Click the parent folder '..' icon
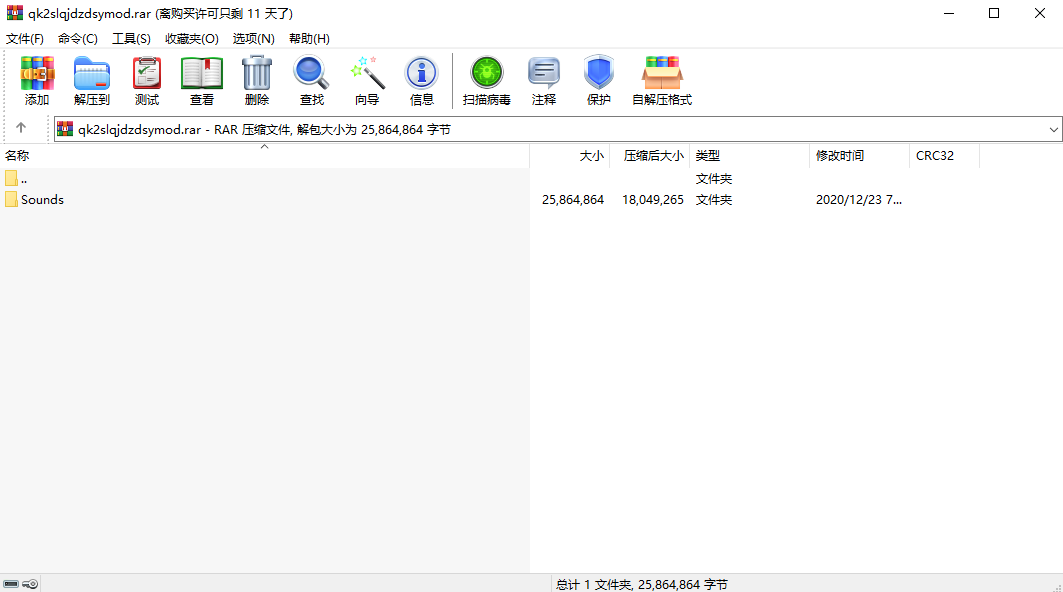This screenshot has height=592, width=1063. [11, 178]
